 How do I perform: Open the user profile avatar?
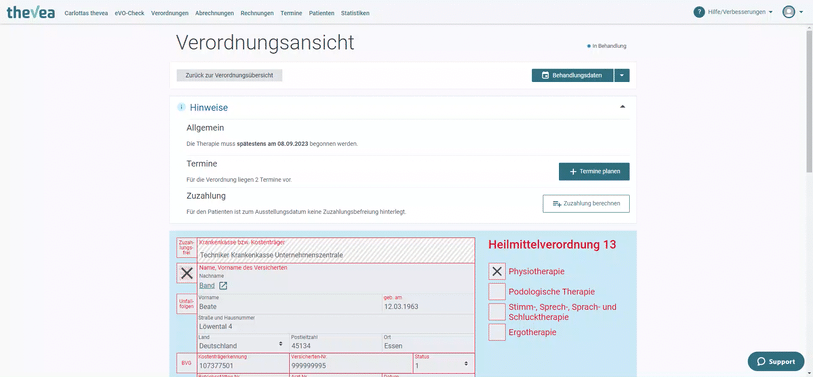tap(789, 12)
